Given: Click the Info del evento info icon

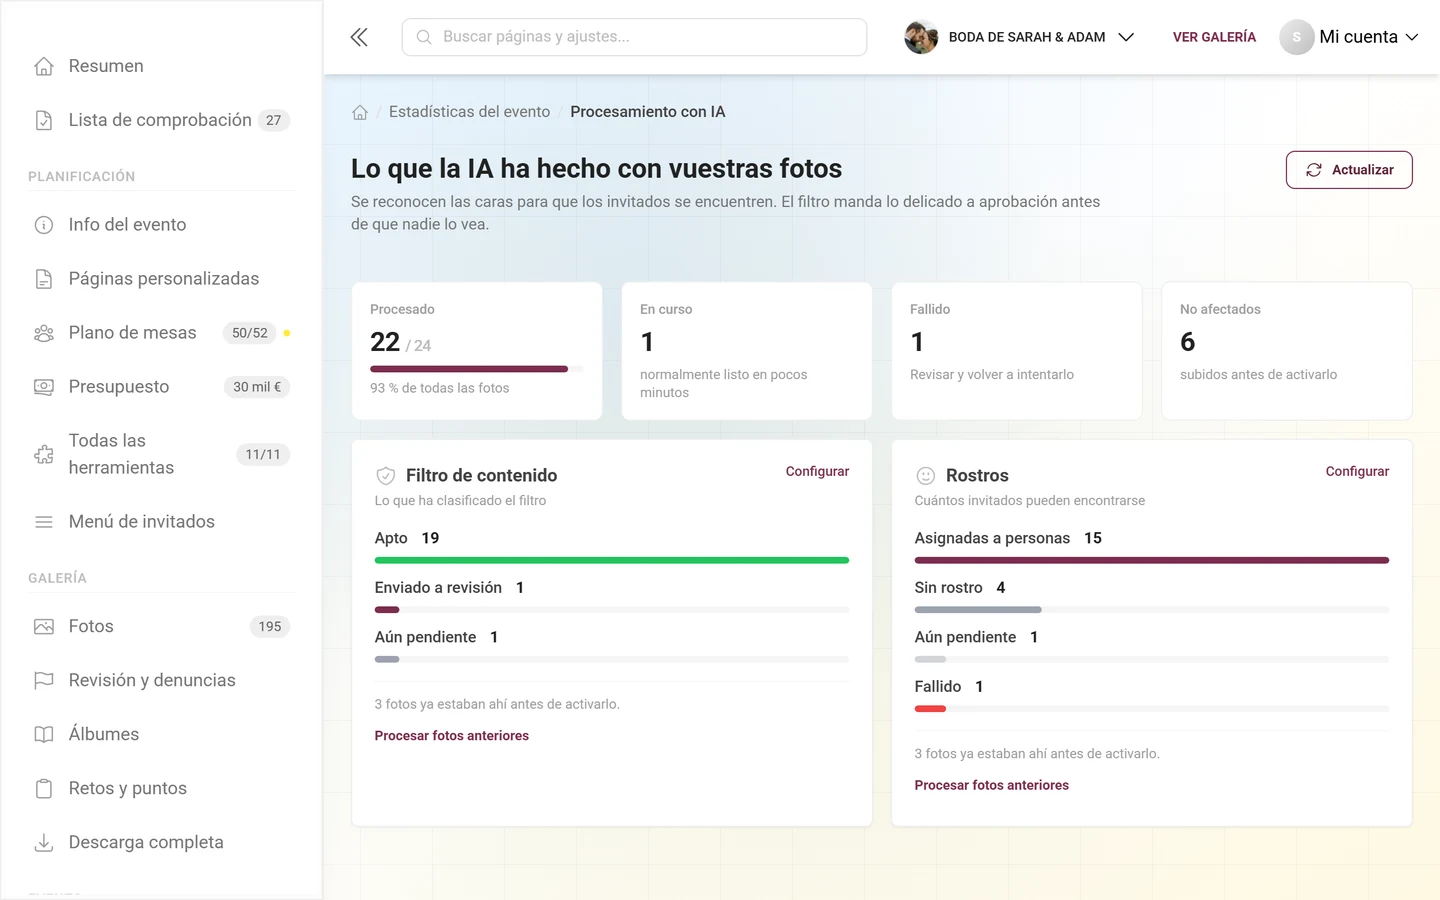Looking at the screenshot, I should pyautogui.click(x=44, y=225).
